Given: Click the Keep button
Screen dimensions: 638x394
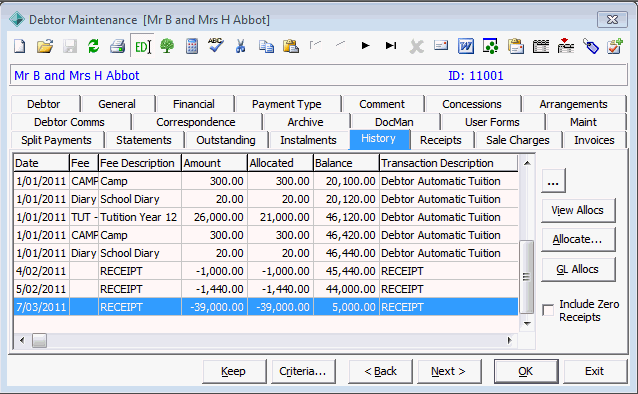Looking at the screenshot, I should 234,371.
